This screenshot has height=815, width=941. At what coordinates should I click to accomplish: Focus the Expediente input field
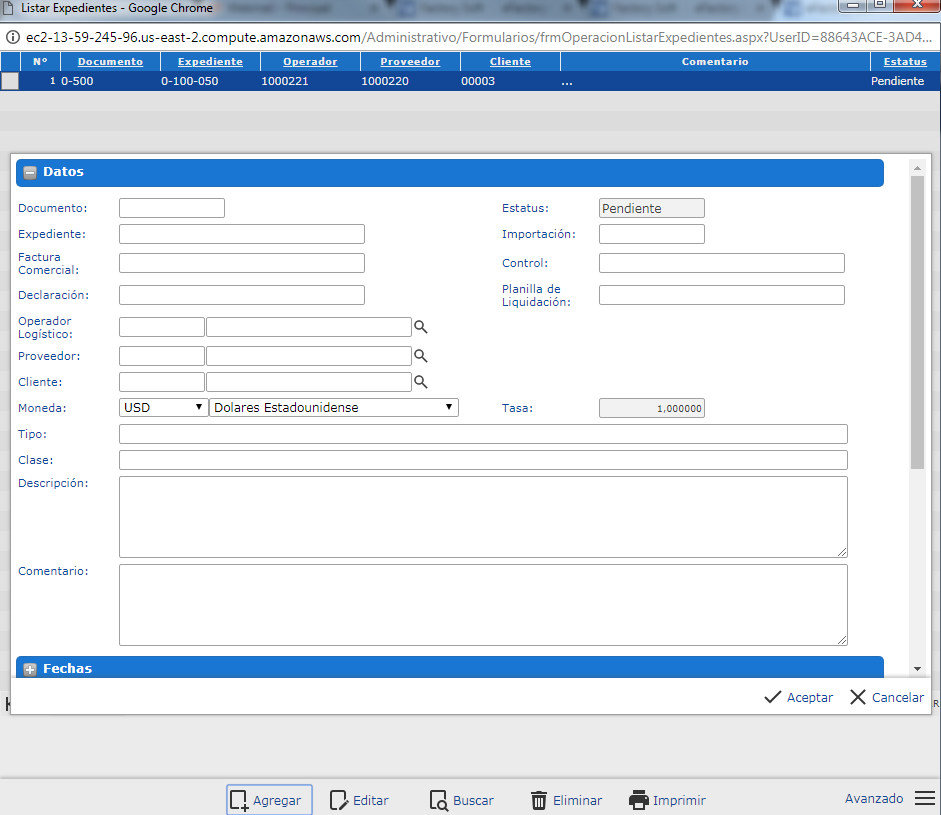[x=242, y=234]
